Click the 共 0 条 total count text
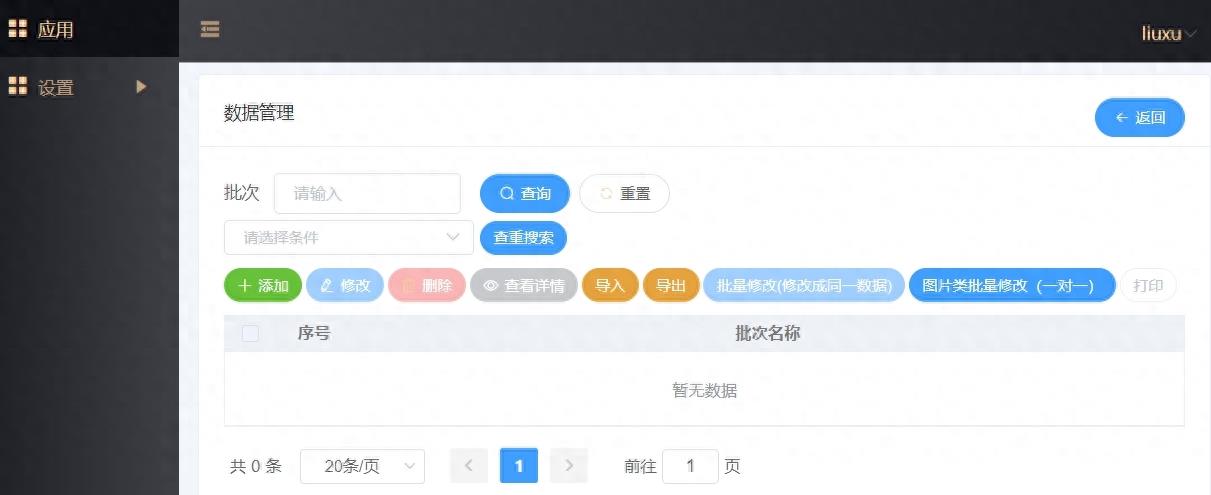This screenshot has width=1211, height=495. 256,466
